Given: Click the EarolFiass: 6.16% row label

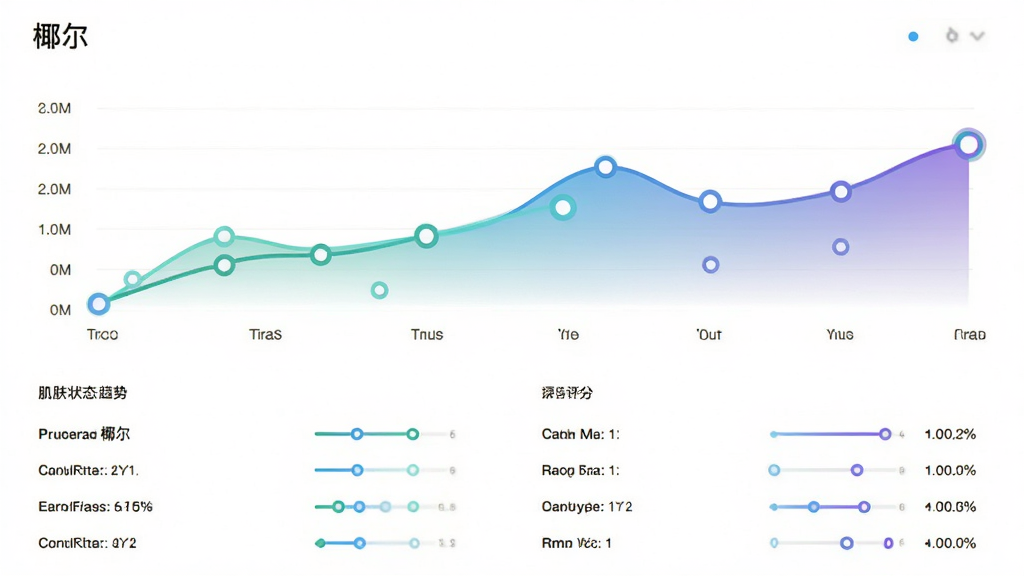Looking at the screenshot, I should point(95,507).
